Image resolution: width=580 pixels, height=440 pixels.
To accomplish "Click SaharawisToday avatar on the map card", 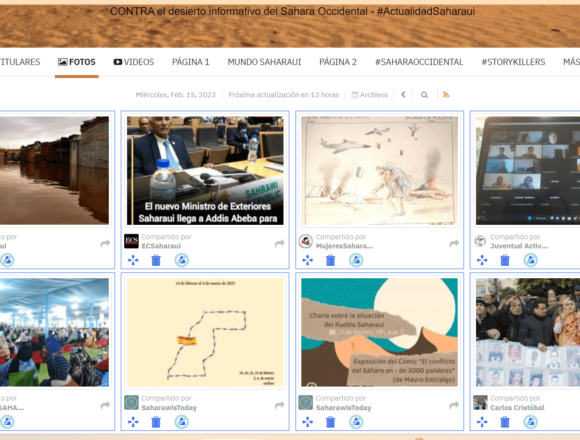I will pyautogui.click(x=131, y=403).
